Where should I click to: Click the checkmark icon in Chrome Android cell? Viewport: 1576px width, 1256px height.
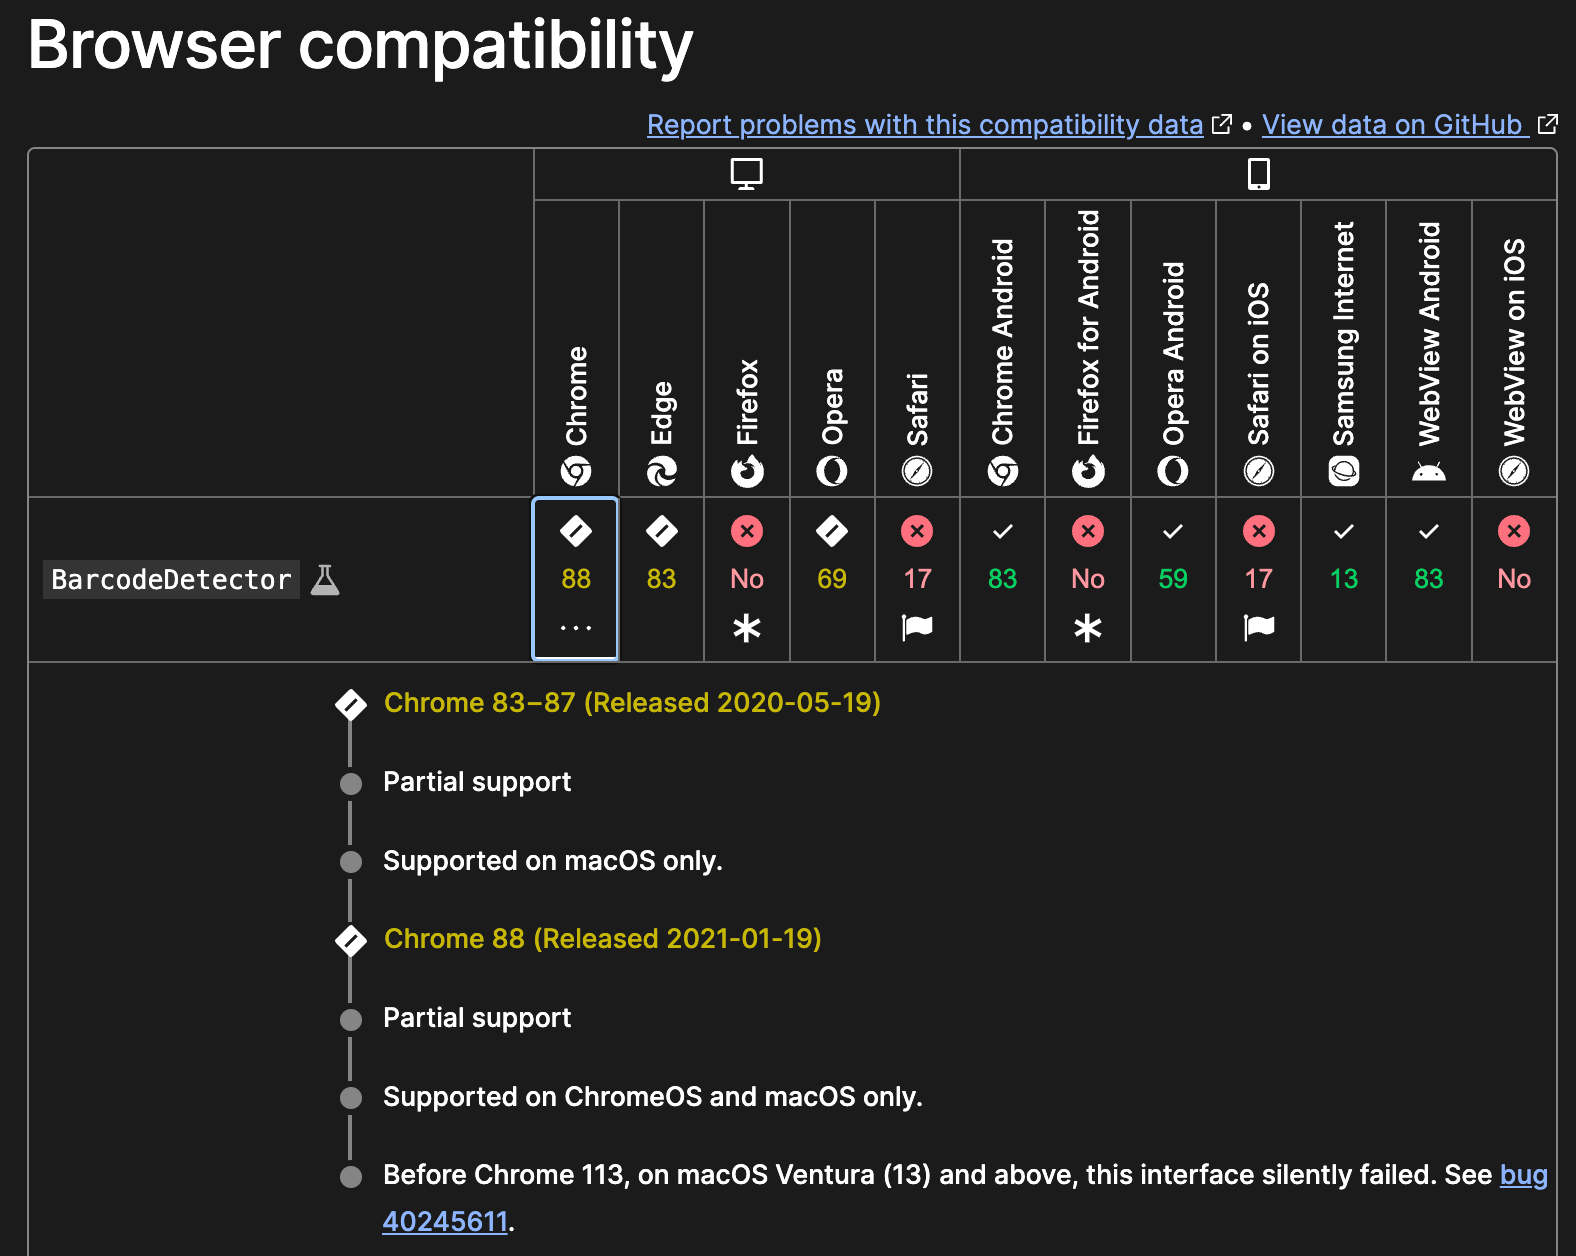point(1003,531)
